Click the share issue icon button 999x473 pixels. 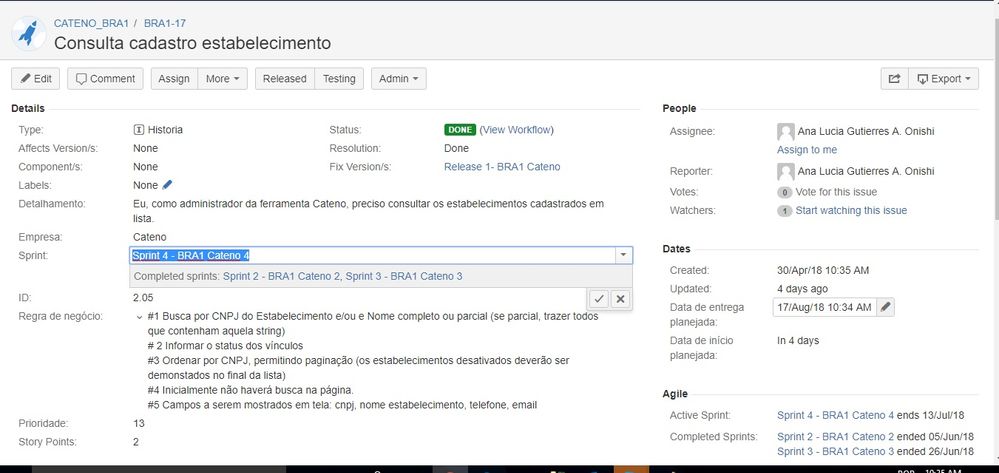point(895,79)
